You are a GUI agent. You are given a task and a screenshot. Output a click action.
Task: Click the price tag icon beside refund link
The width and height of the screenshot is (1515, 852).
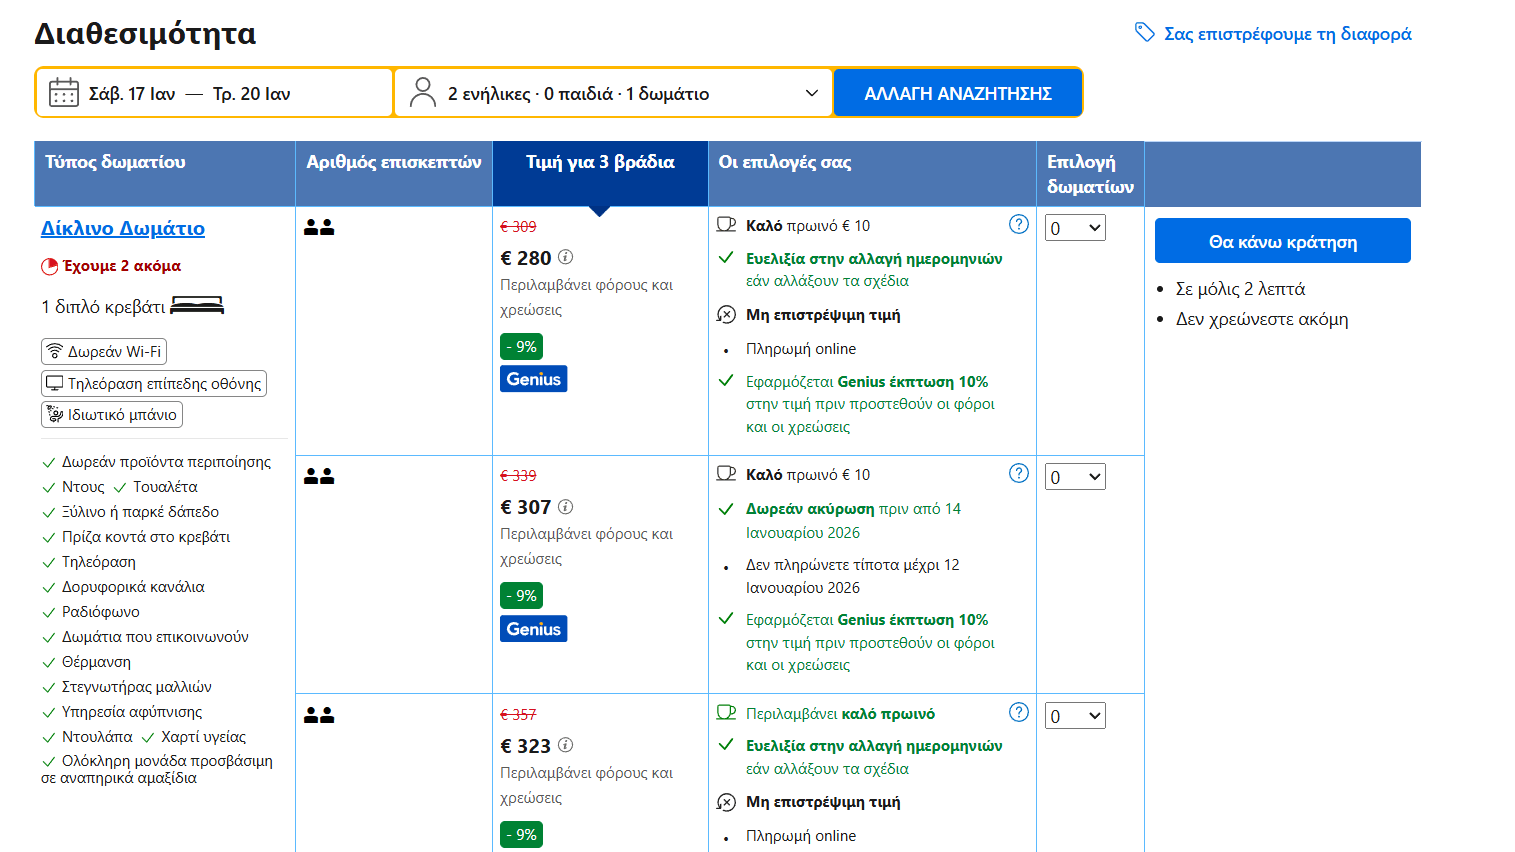tap(1144, 33)
